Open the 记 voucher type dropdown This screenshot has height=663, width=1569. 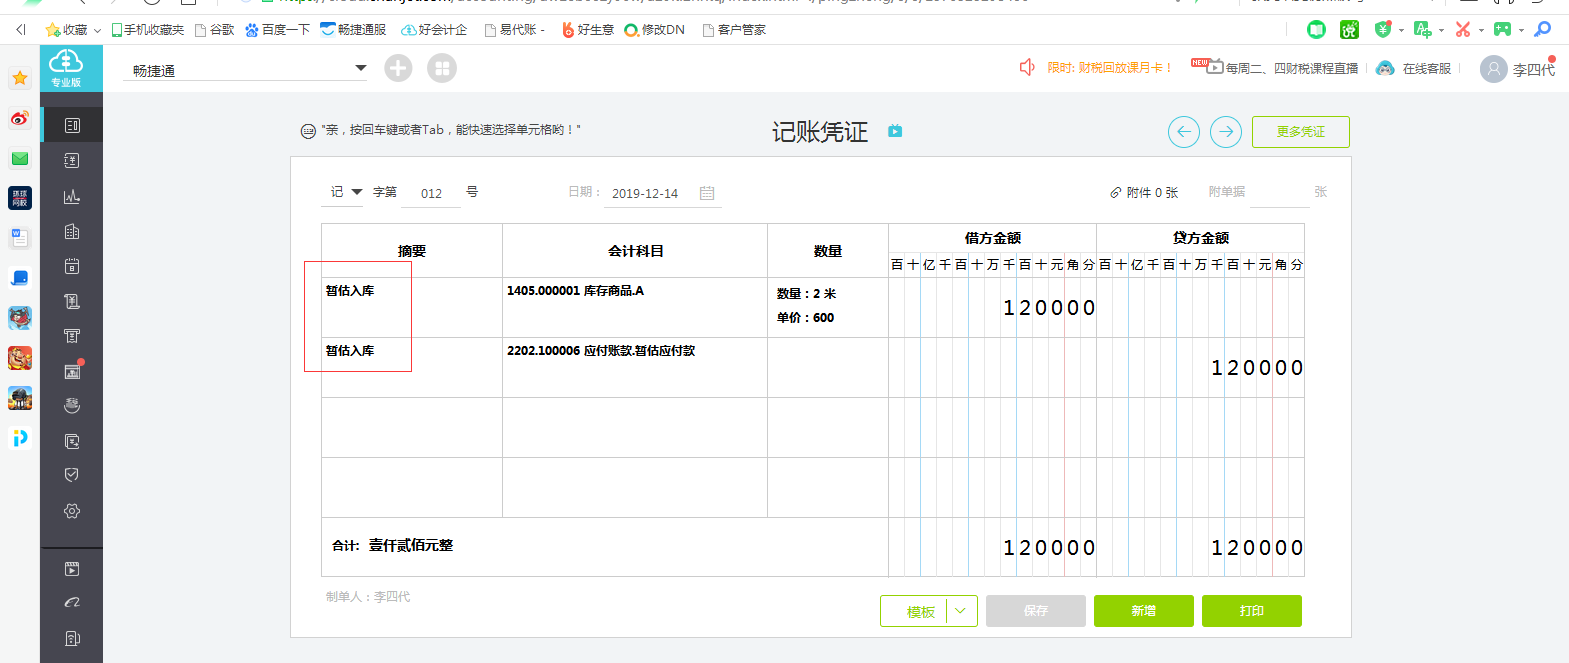pyautogui.click(x=356, y=192)
